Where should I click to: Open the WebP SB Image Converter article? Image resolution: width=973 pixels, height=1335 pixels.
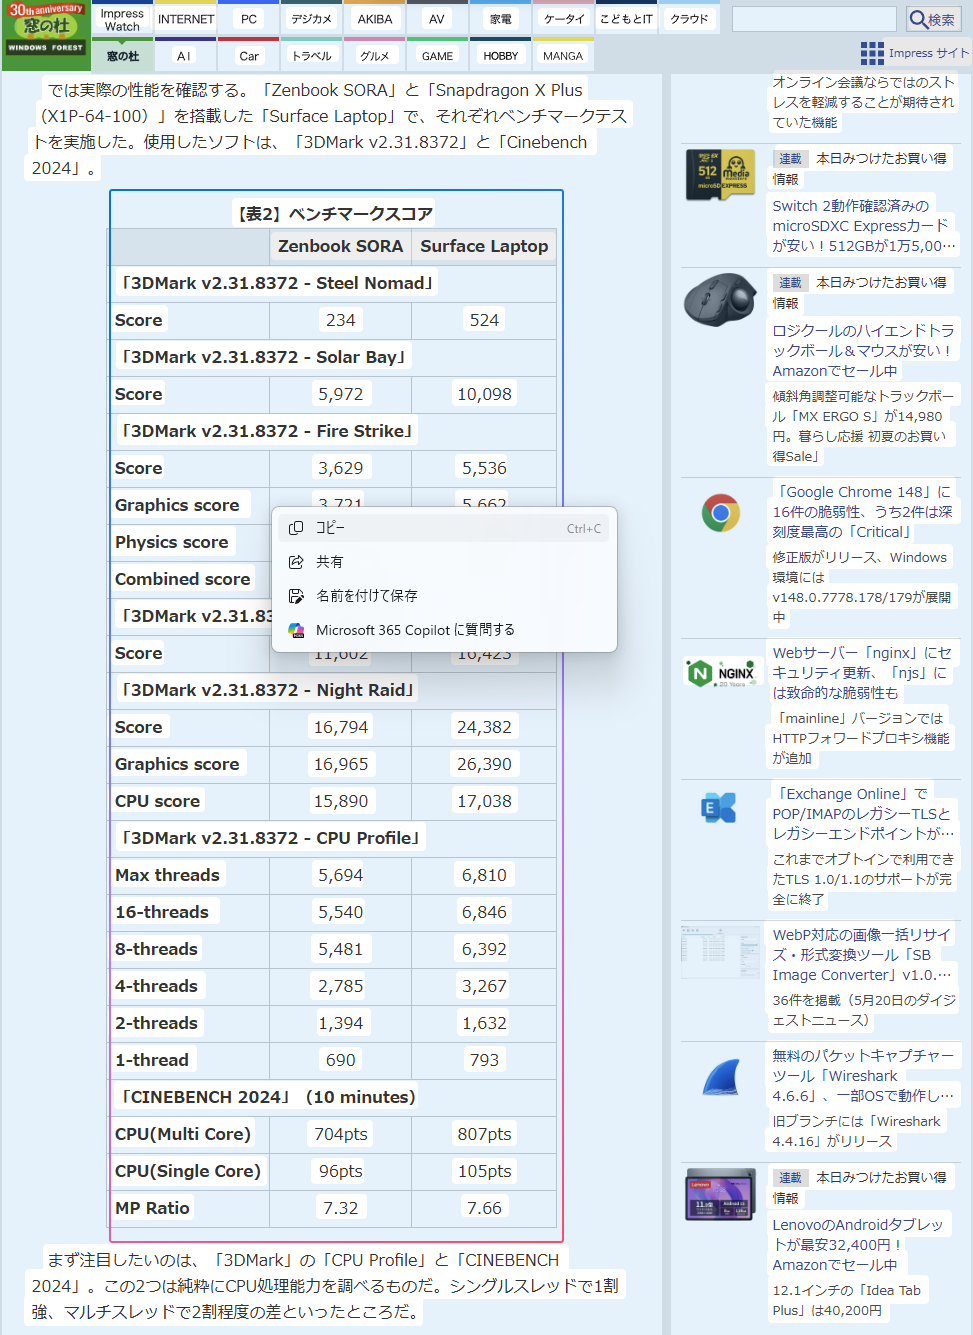click(x=864, y=954)
